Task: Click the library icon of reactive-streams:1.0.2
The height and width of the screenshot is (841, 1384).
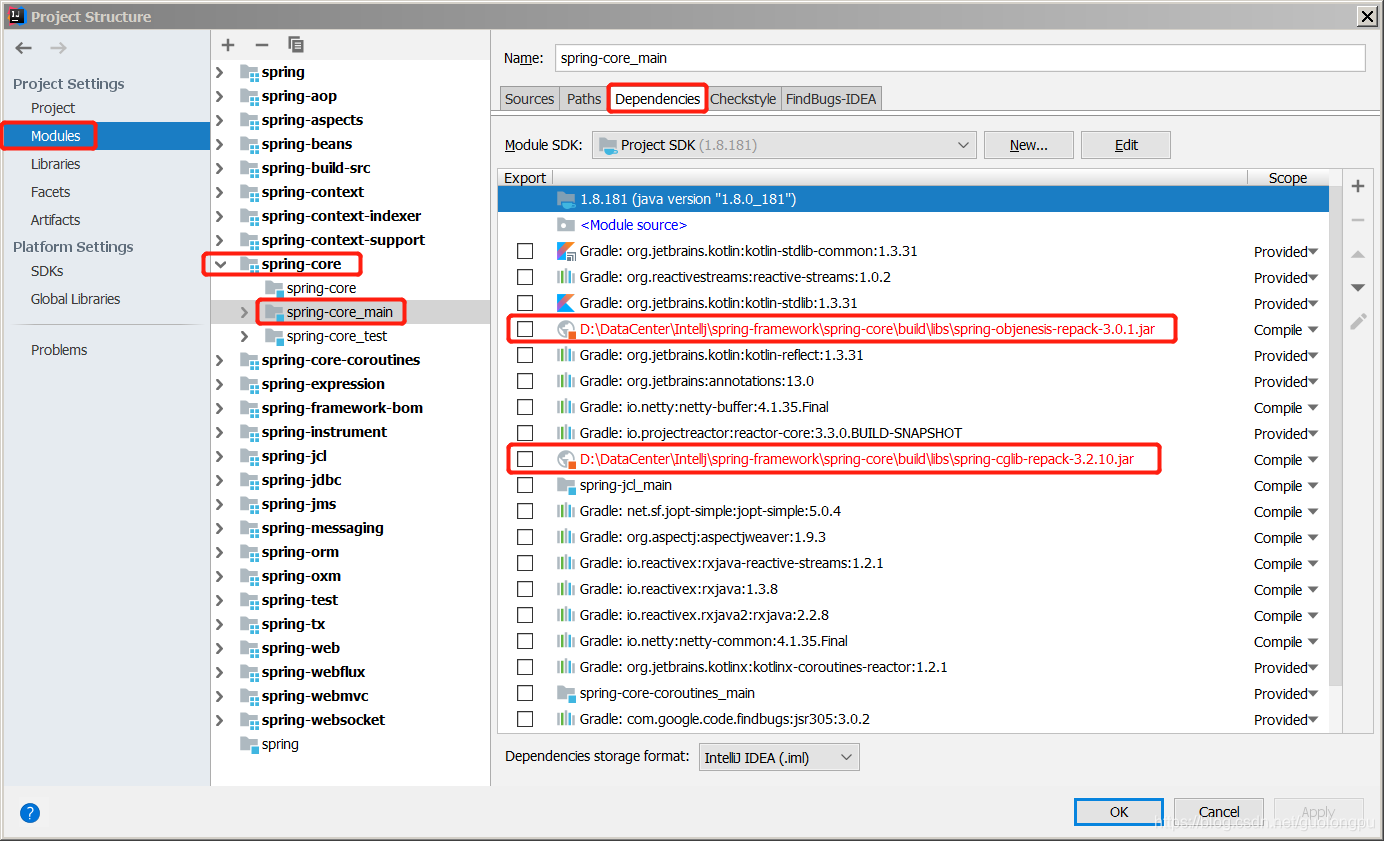Action: (566, 277)
